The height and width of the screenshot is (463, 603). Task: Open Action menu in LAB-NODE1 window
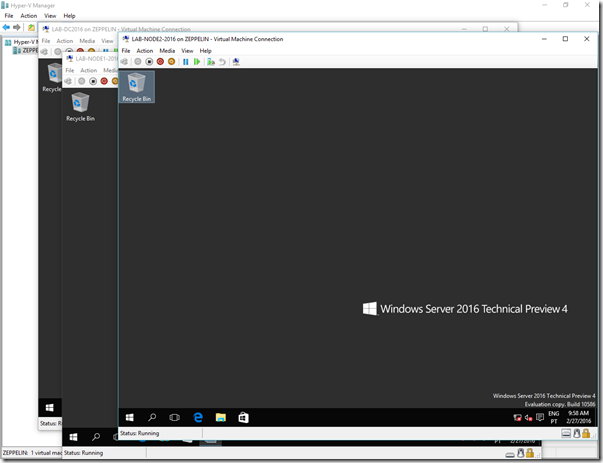[x=88, y=70]
